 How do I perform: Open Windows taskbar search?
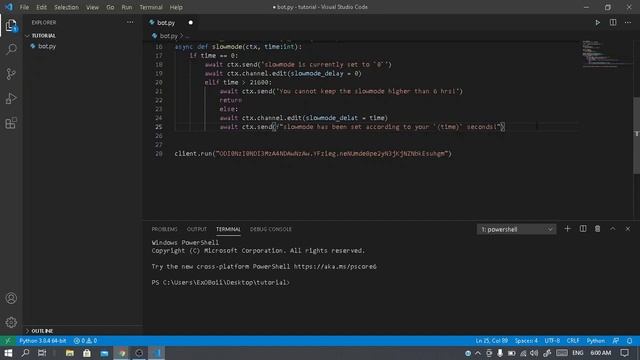click(x=25, y=353)
